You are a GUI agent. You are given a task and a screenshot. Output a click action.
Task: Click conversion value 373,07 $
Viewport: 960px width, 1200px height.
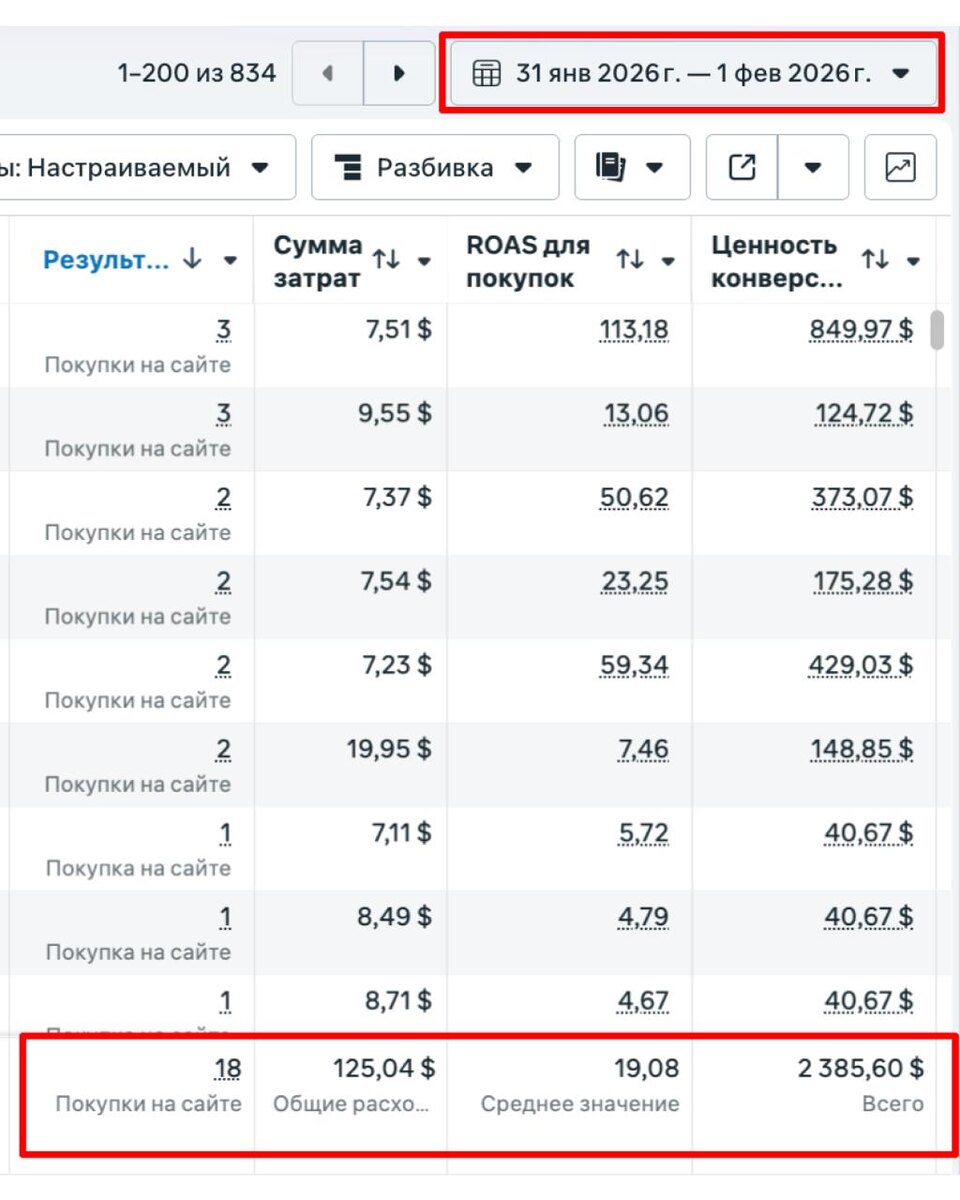click(x=862, y=498)
